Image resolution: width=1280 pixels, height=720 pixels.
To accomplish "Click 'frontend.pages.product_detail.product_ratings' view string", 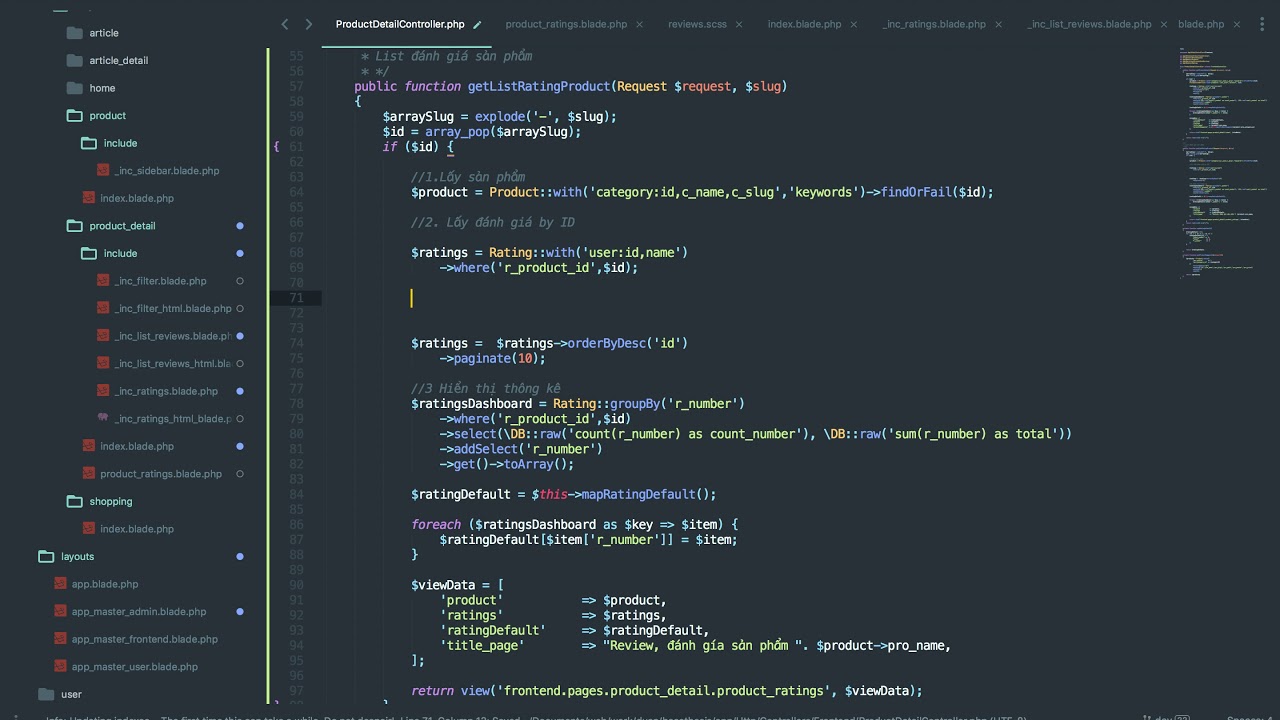I will pos(664,691).
